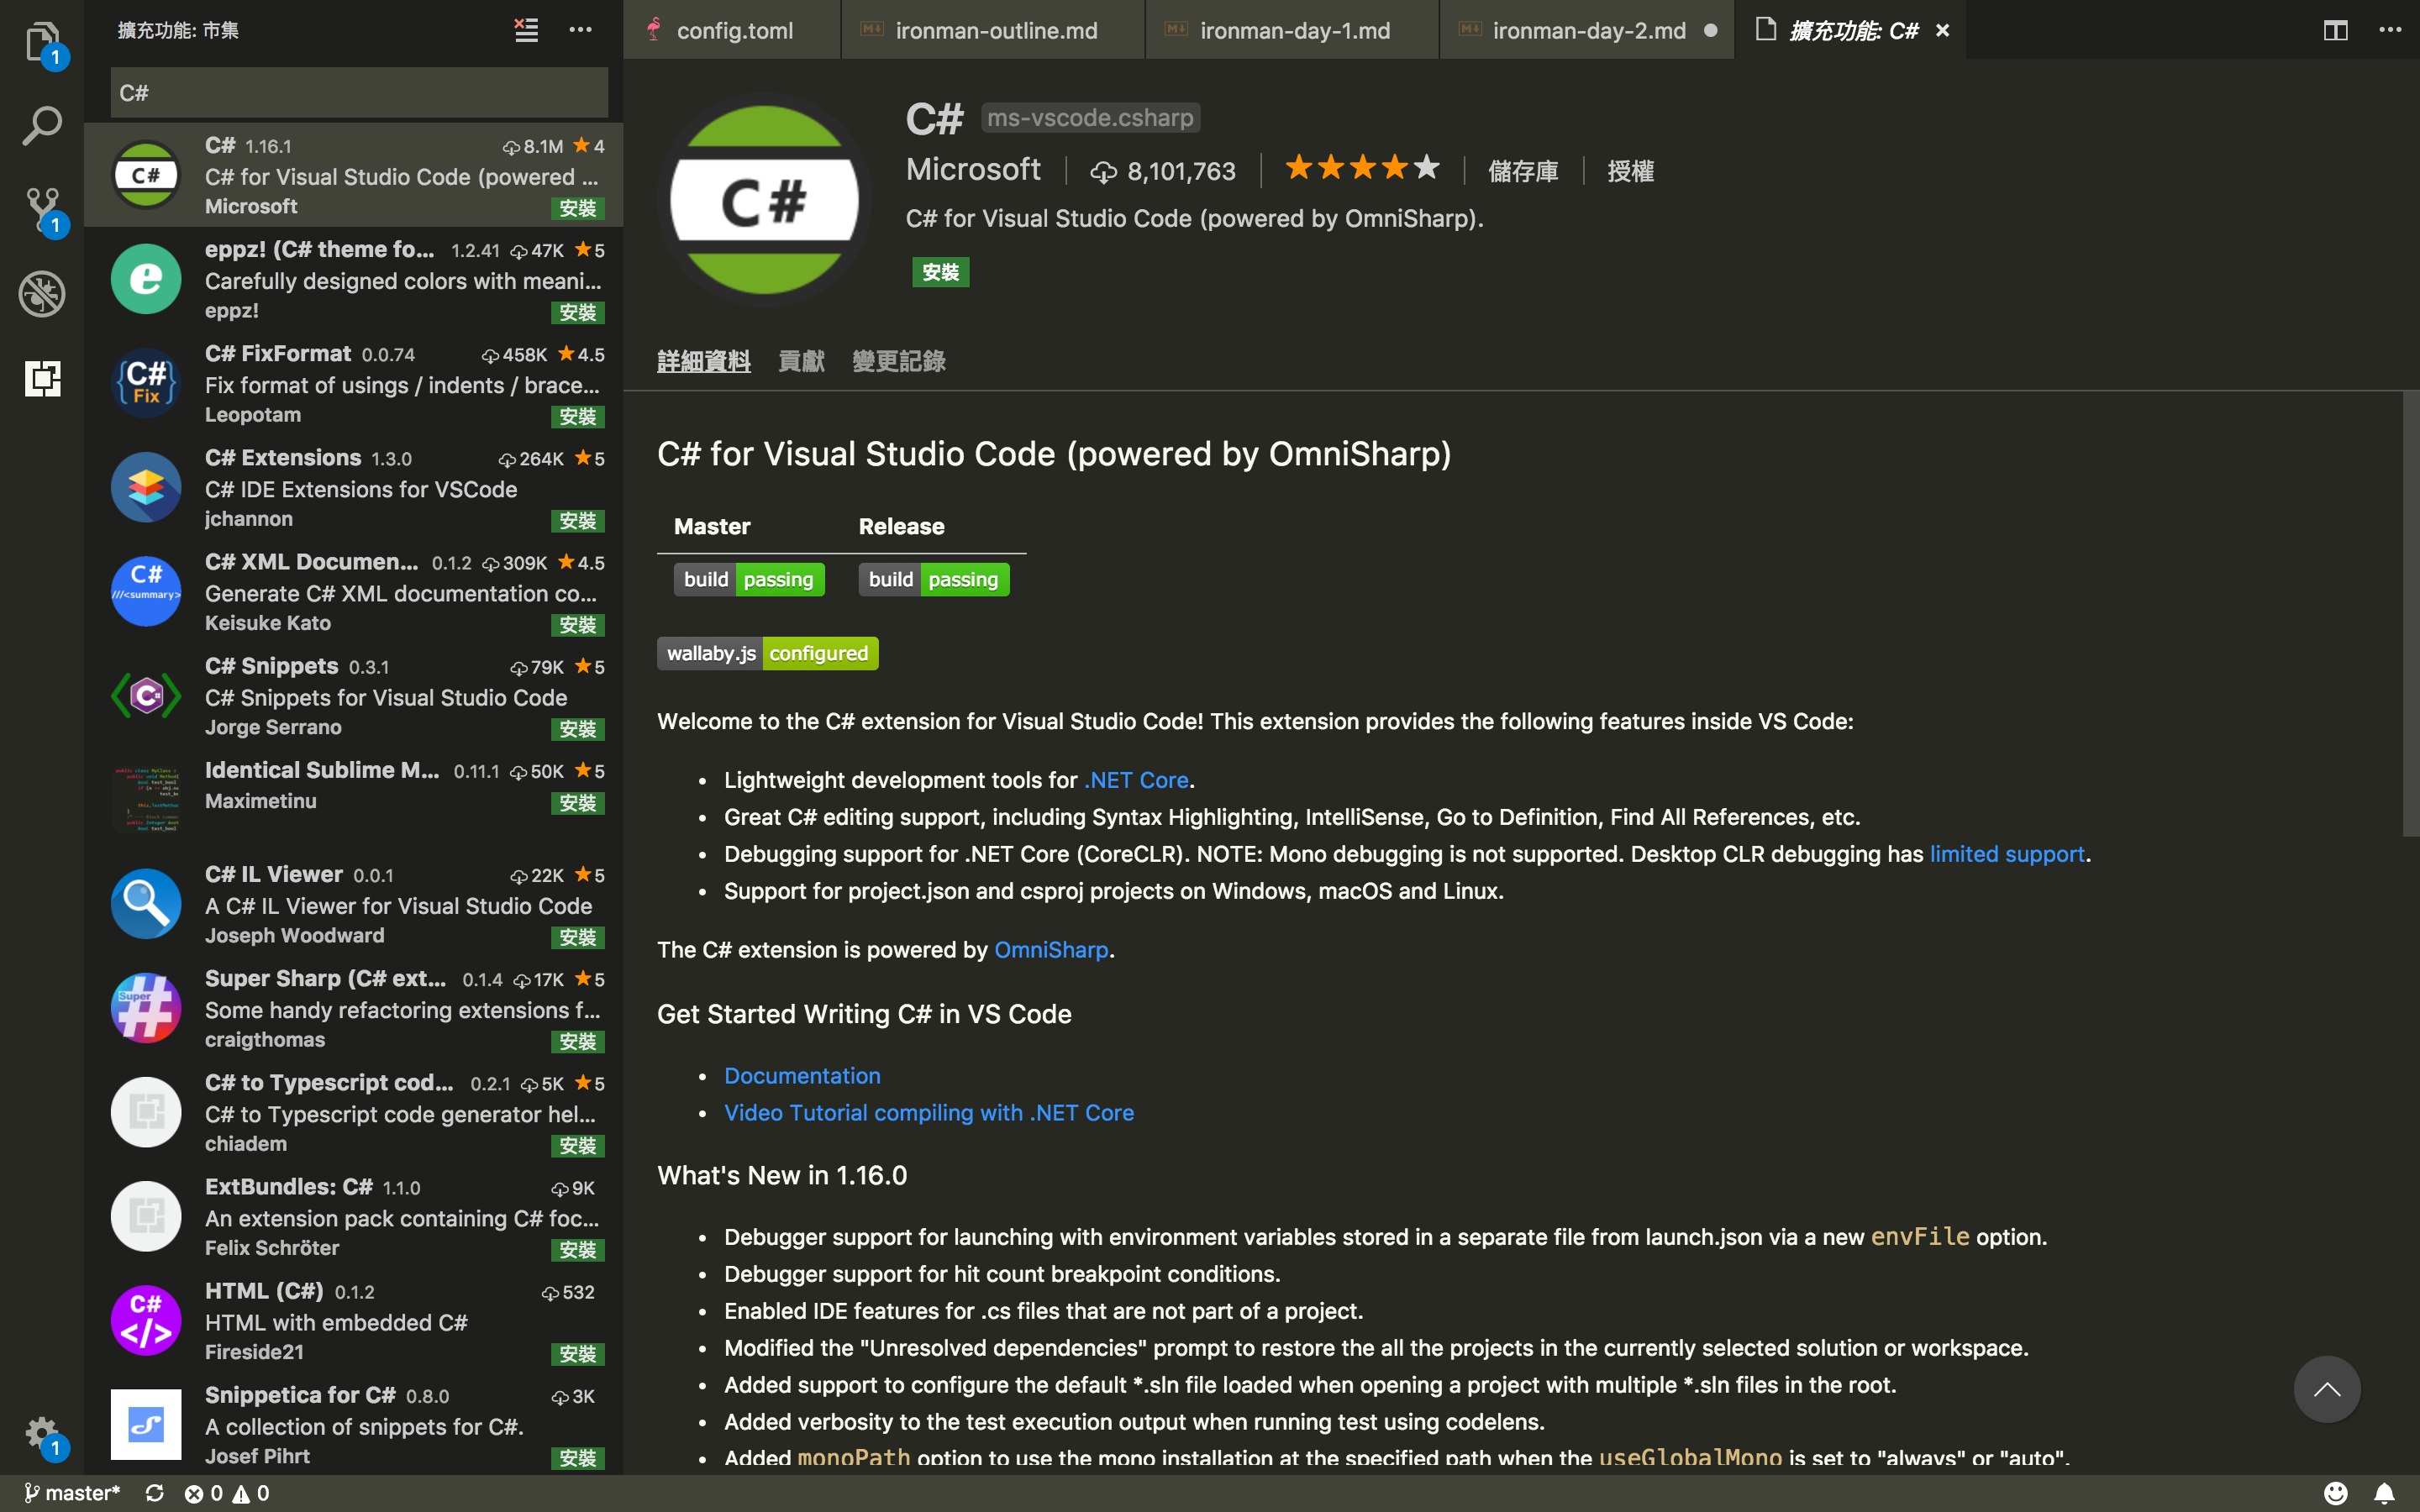Switch to ironman-day-2.md tab

coord(1587,30)
